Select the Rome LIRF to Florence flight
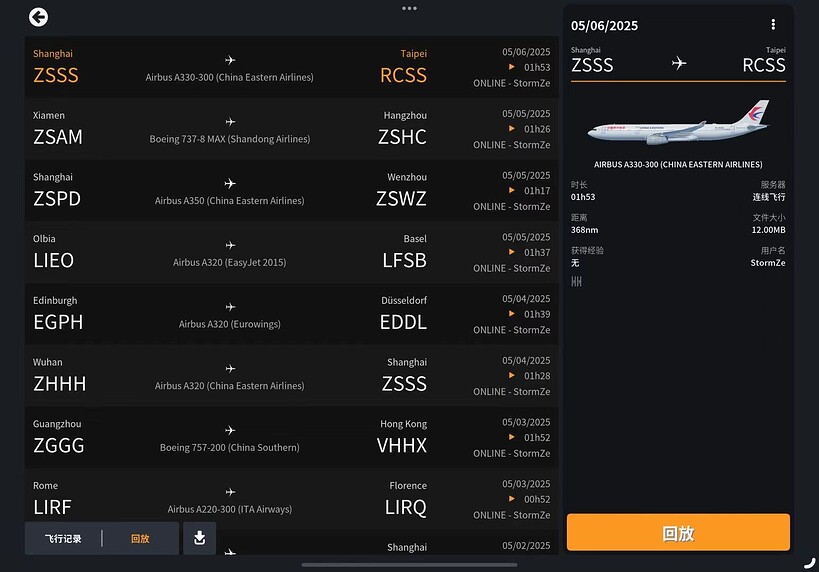 291,499
